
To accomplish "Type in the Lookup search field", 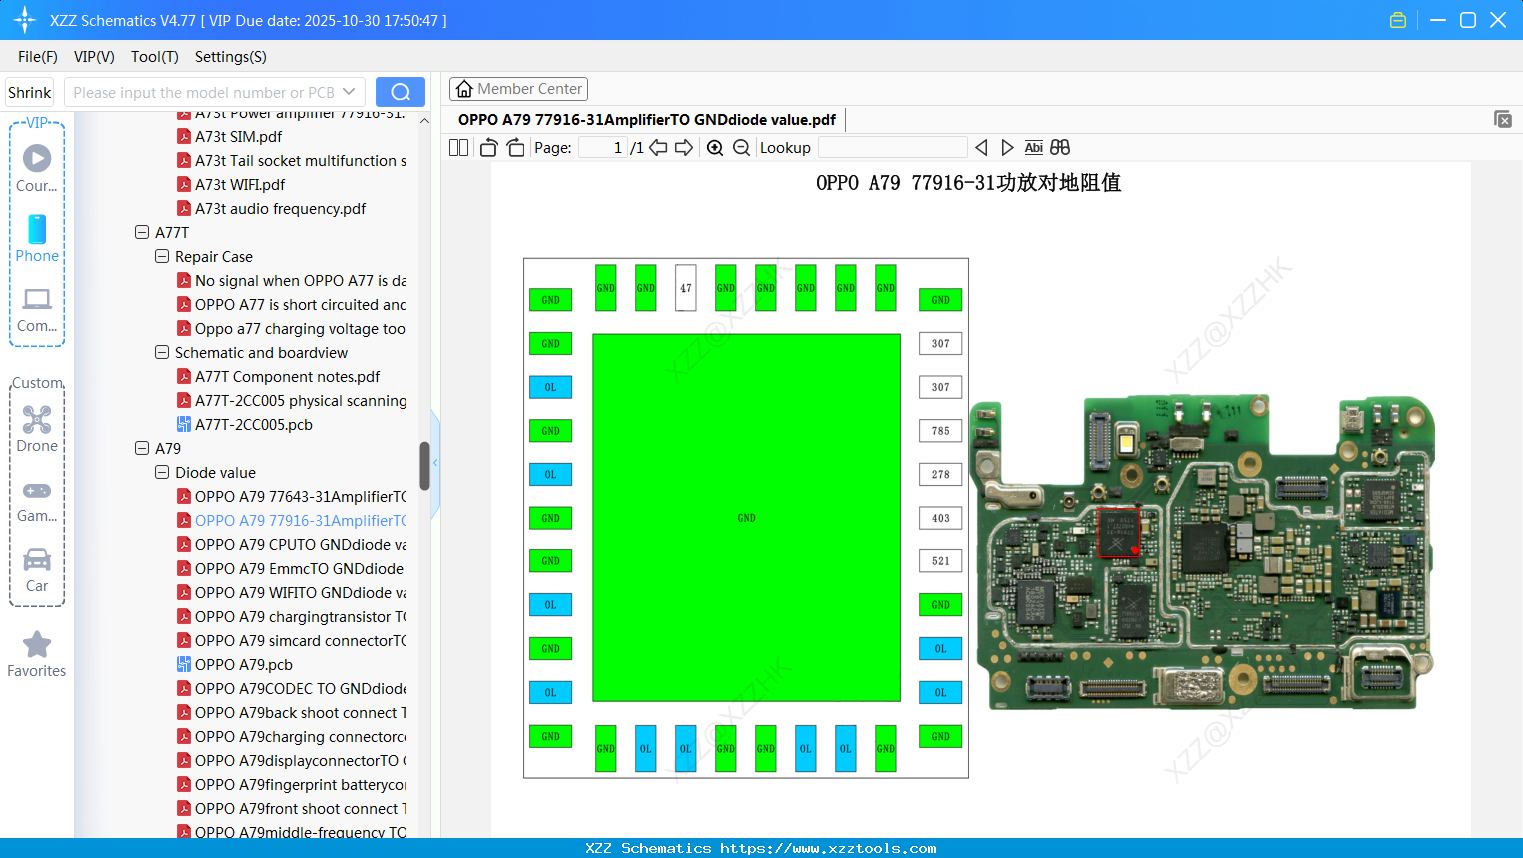I will [x=891, y=147].
